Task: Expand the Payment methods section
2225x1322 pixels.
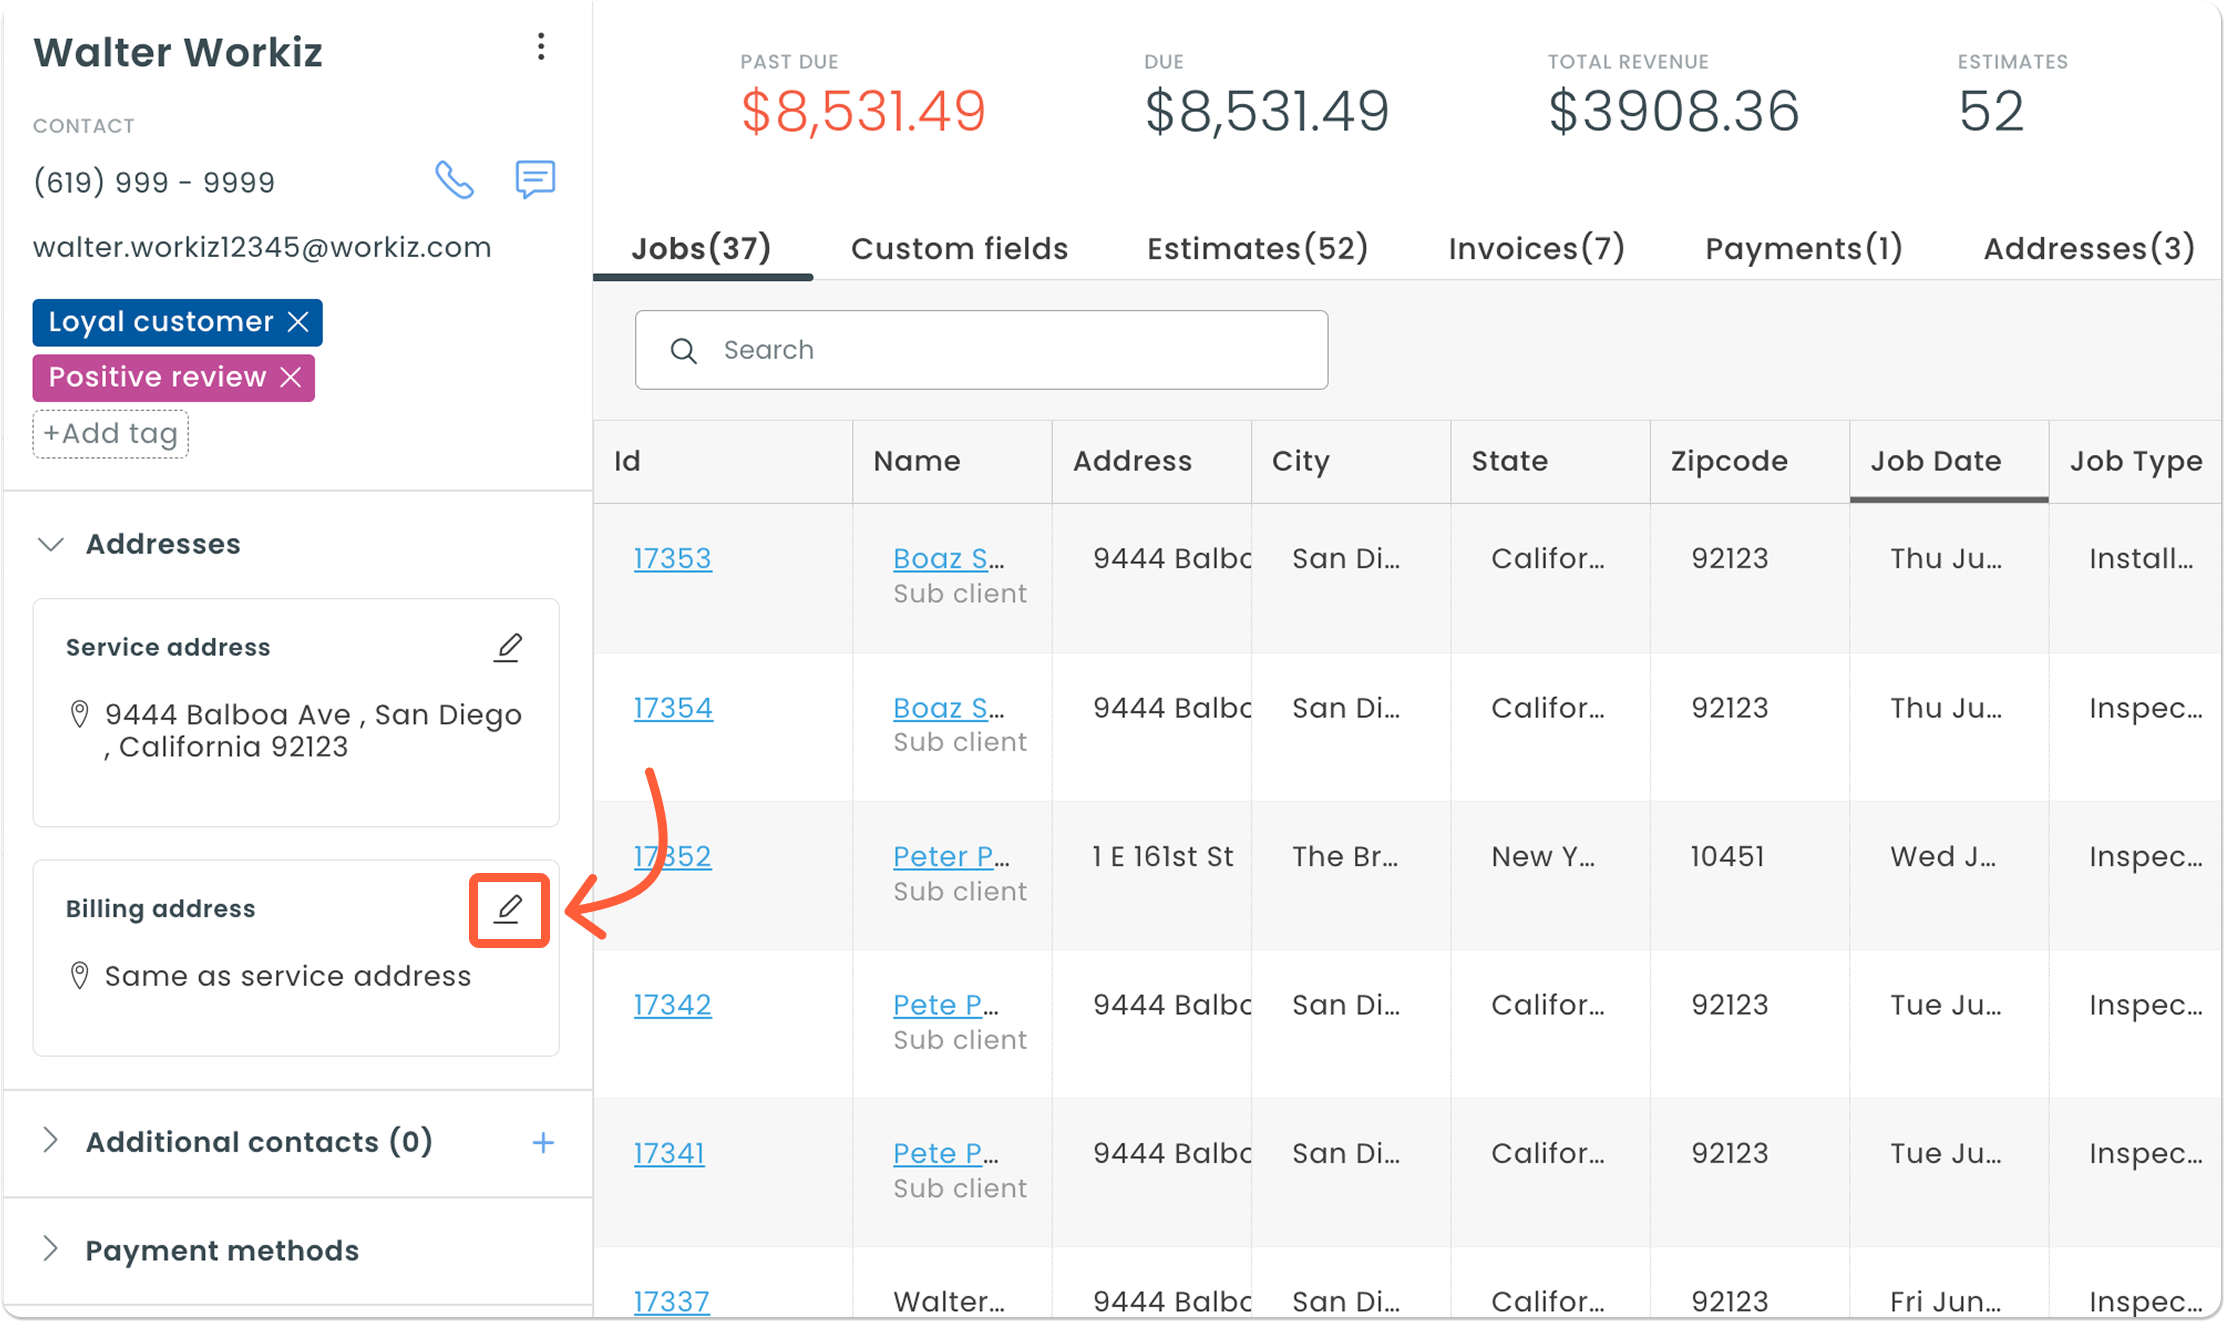Action: pyautogui.click(x=51, y=1250)
